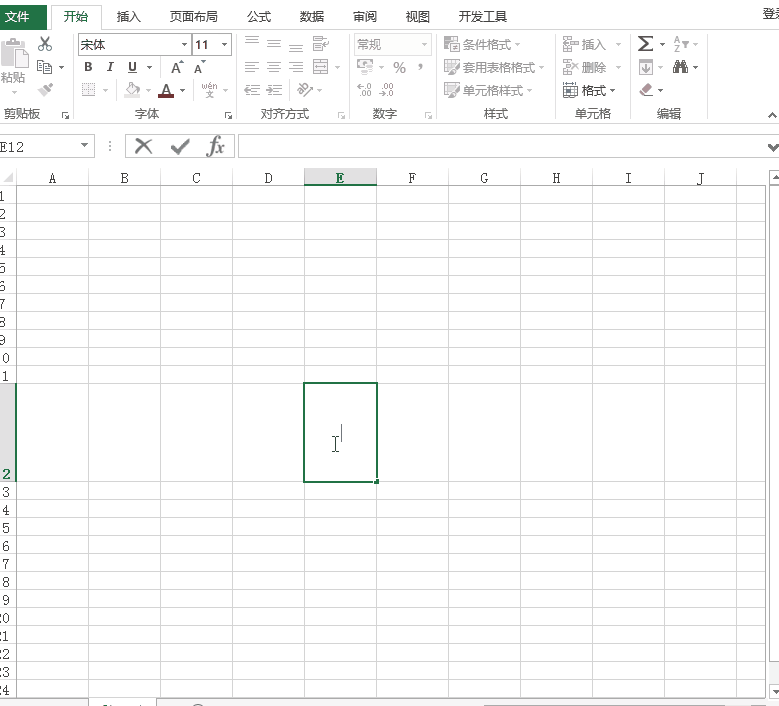
Task: Open the font name dropdown showing 宋体
Action: [x=184, y=45]
